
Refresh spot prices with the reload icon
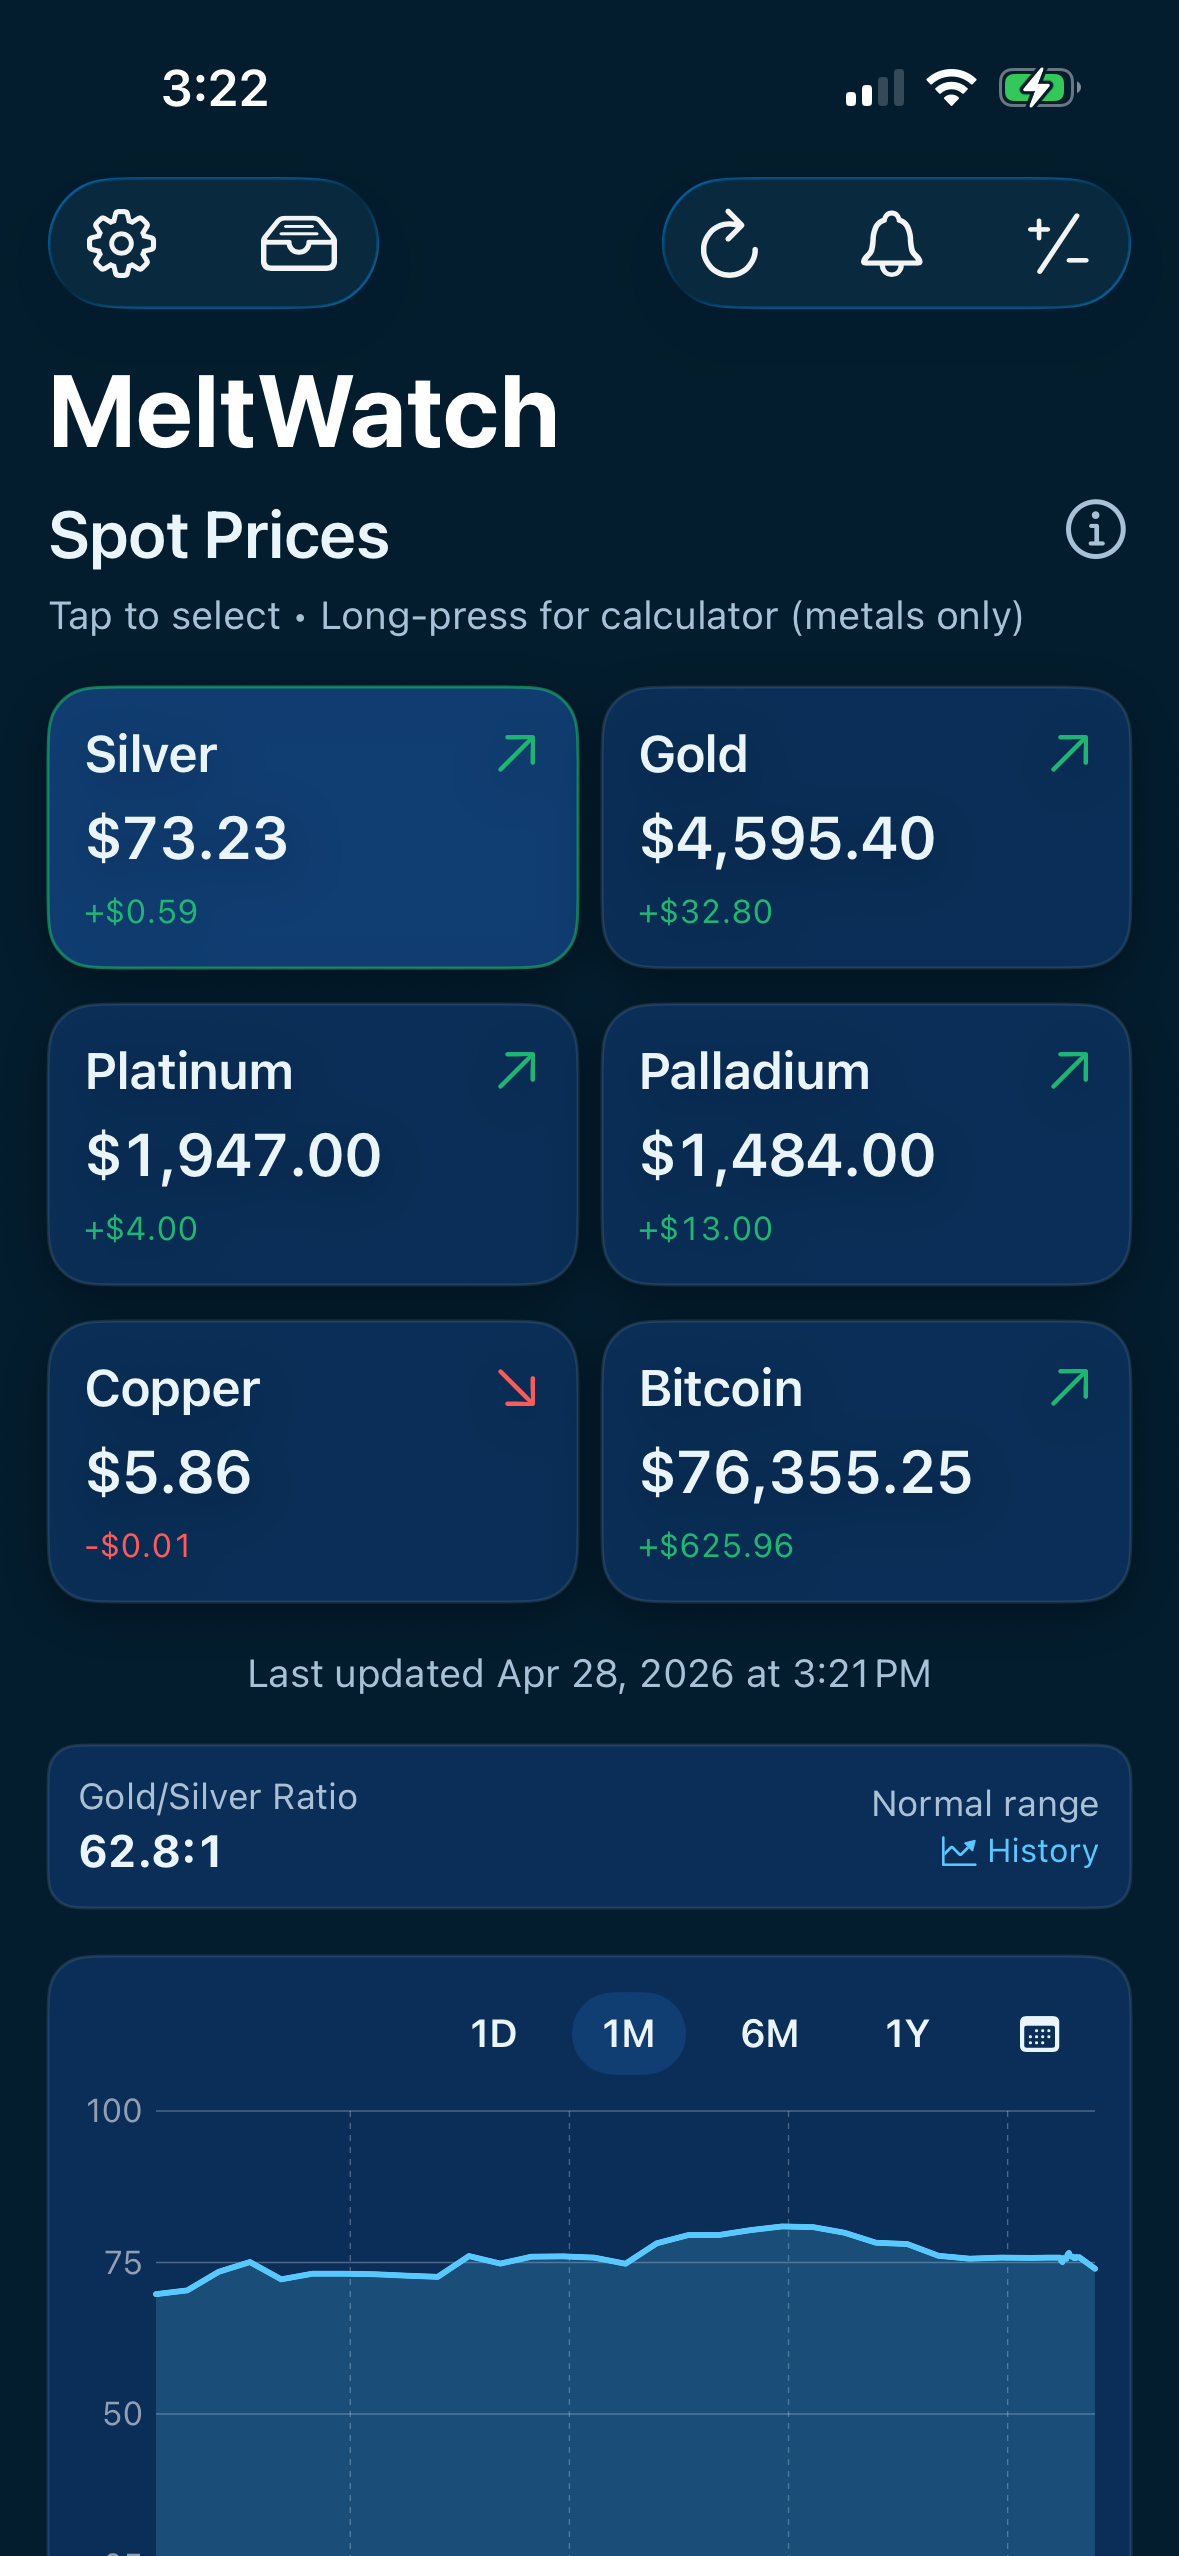click(x=729, y=243)
